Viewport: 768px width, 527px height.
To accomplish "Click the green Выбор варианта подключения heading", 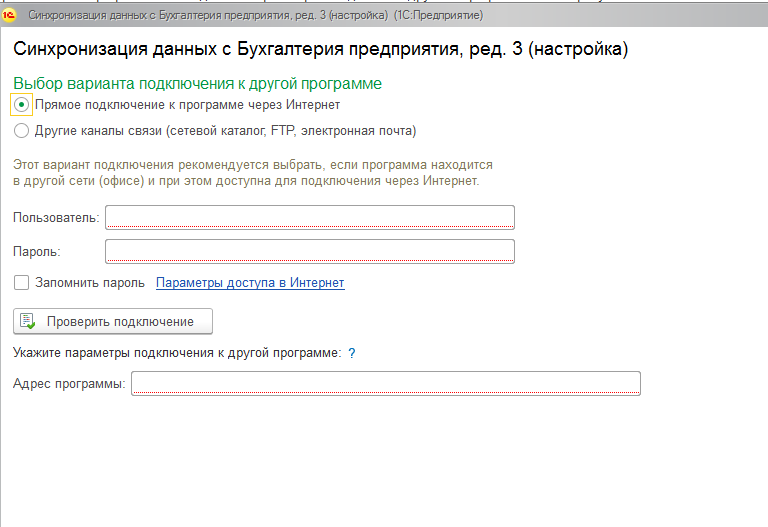I will 197,84.
